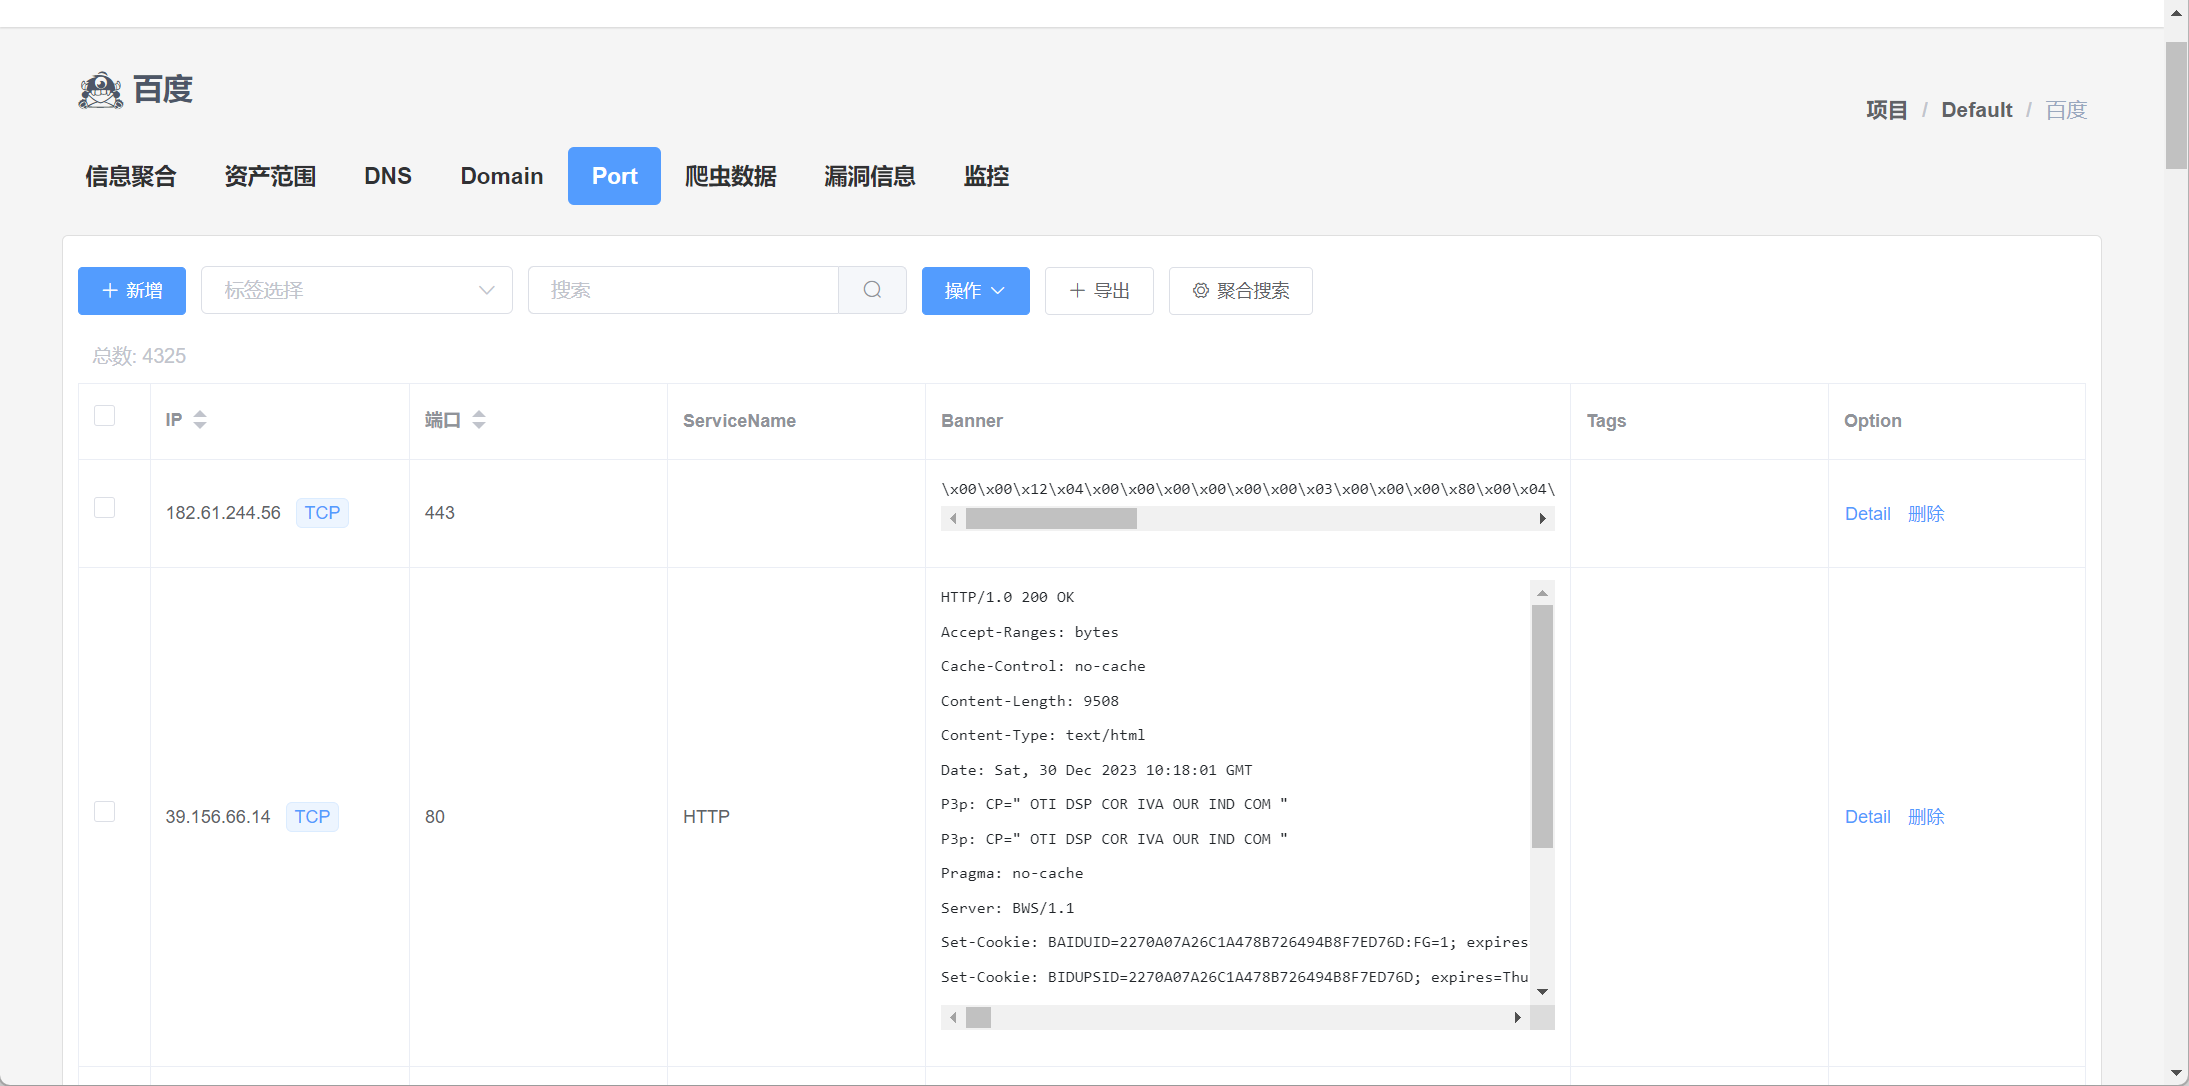Click 百度 in breadcrumb

pos(2066,110)
